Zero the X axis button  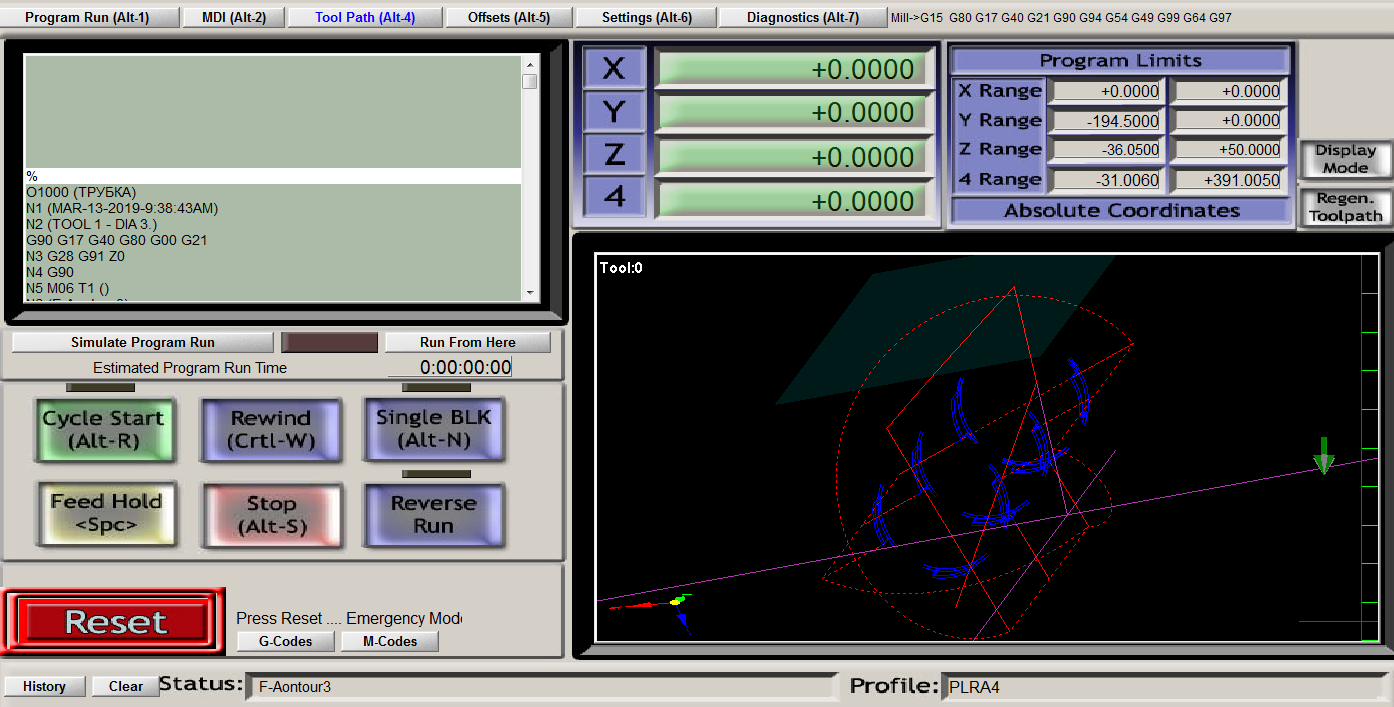614,69
